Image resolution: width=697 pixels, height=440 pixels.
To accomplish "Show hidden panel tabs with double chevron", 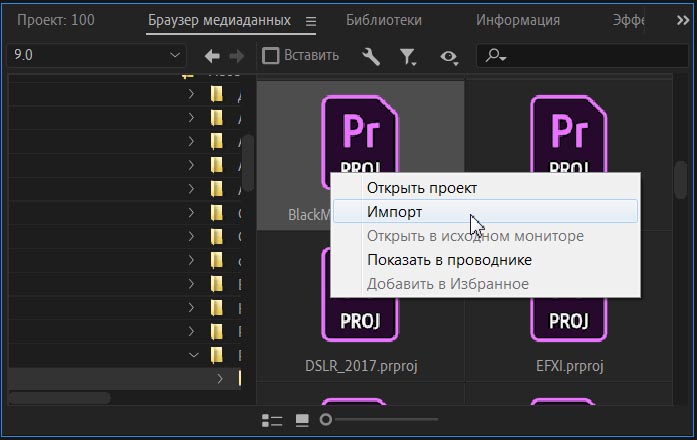I will coord(683,20).
